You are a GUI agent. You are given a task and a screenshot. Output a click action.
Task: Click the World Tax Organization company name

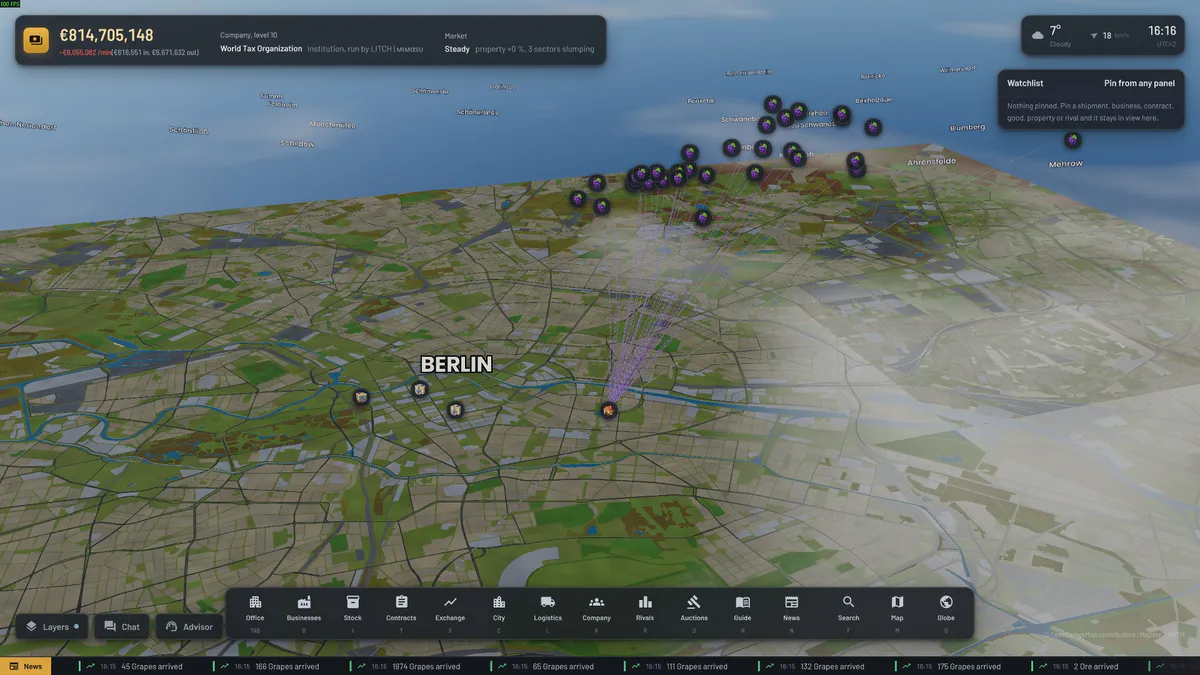pyautogui.click(x=261, y=49)
